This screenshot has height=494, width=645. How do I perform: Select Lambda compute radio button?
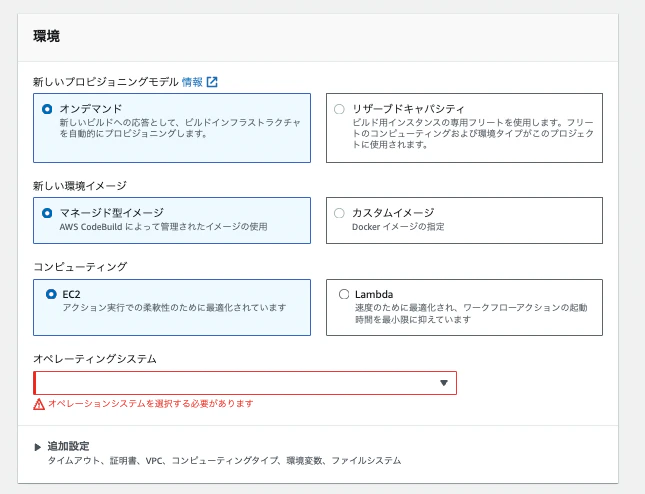point(344,295)
